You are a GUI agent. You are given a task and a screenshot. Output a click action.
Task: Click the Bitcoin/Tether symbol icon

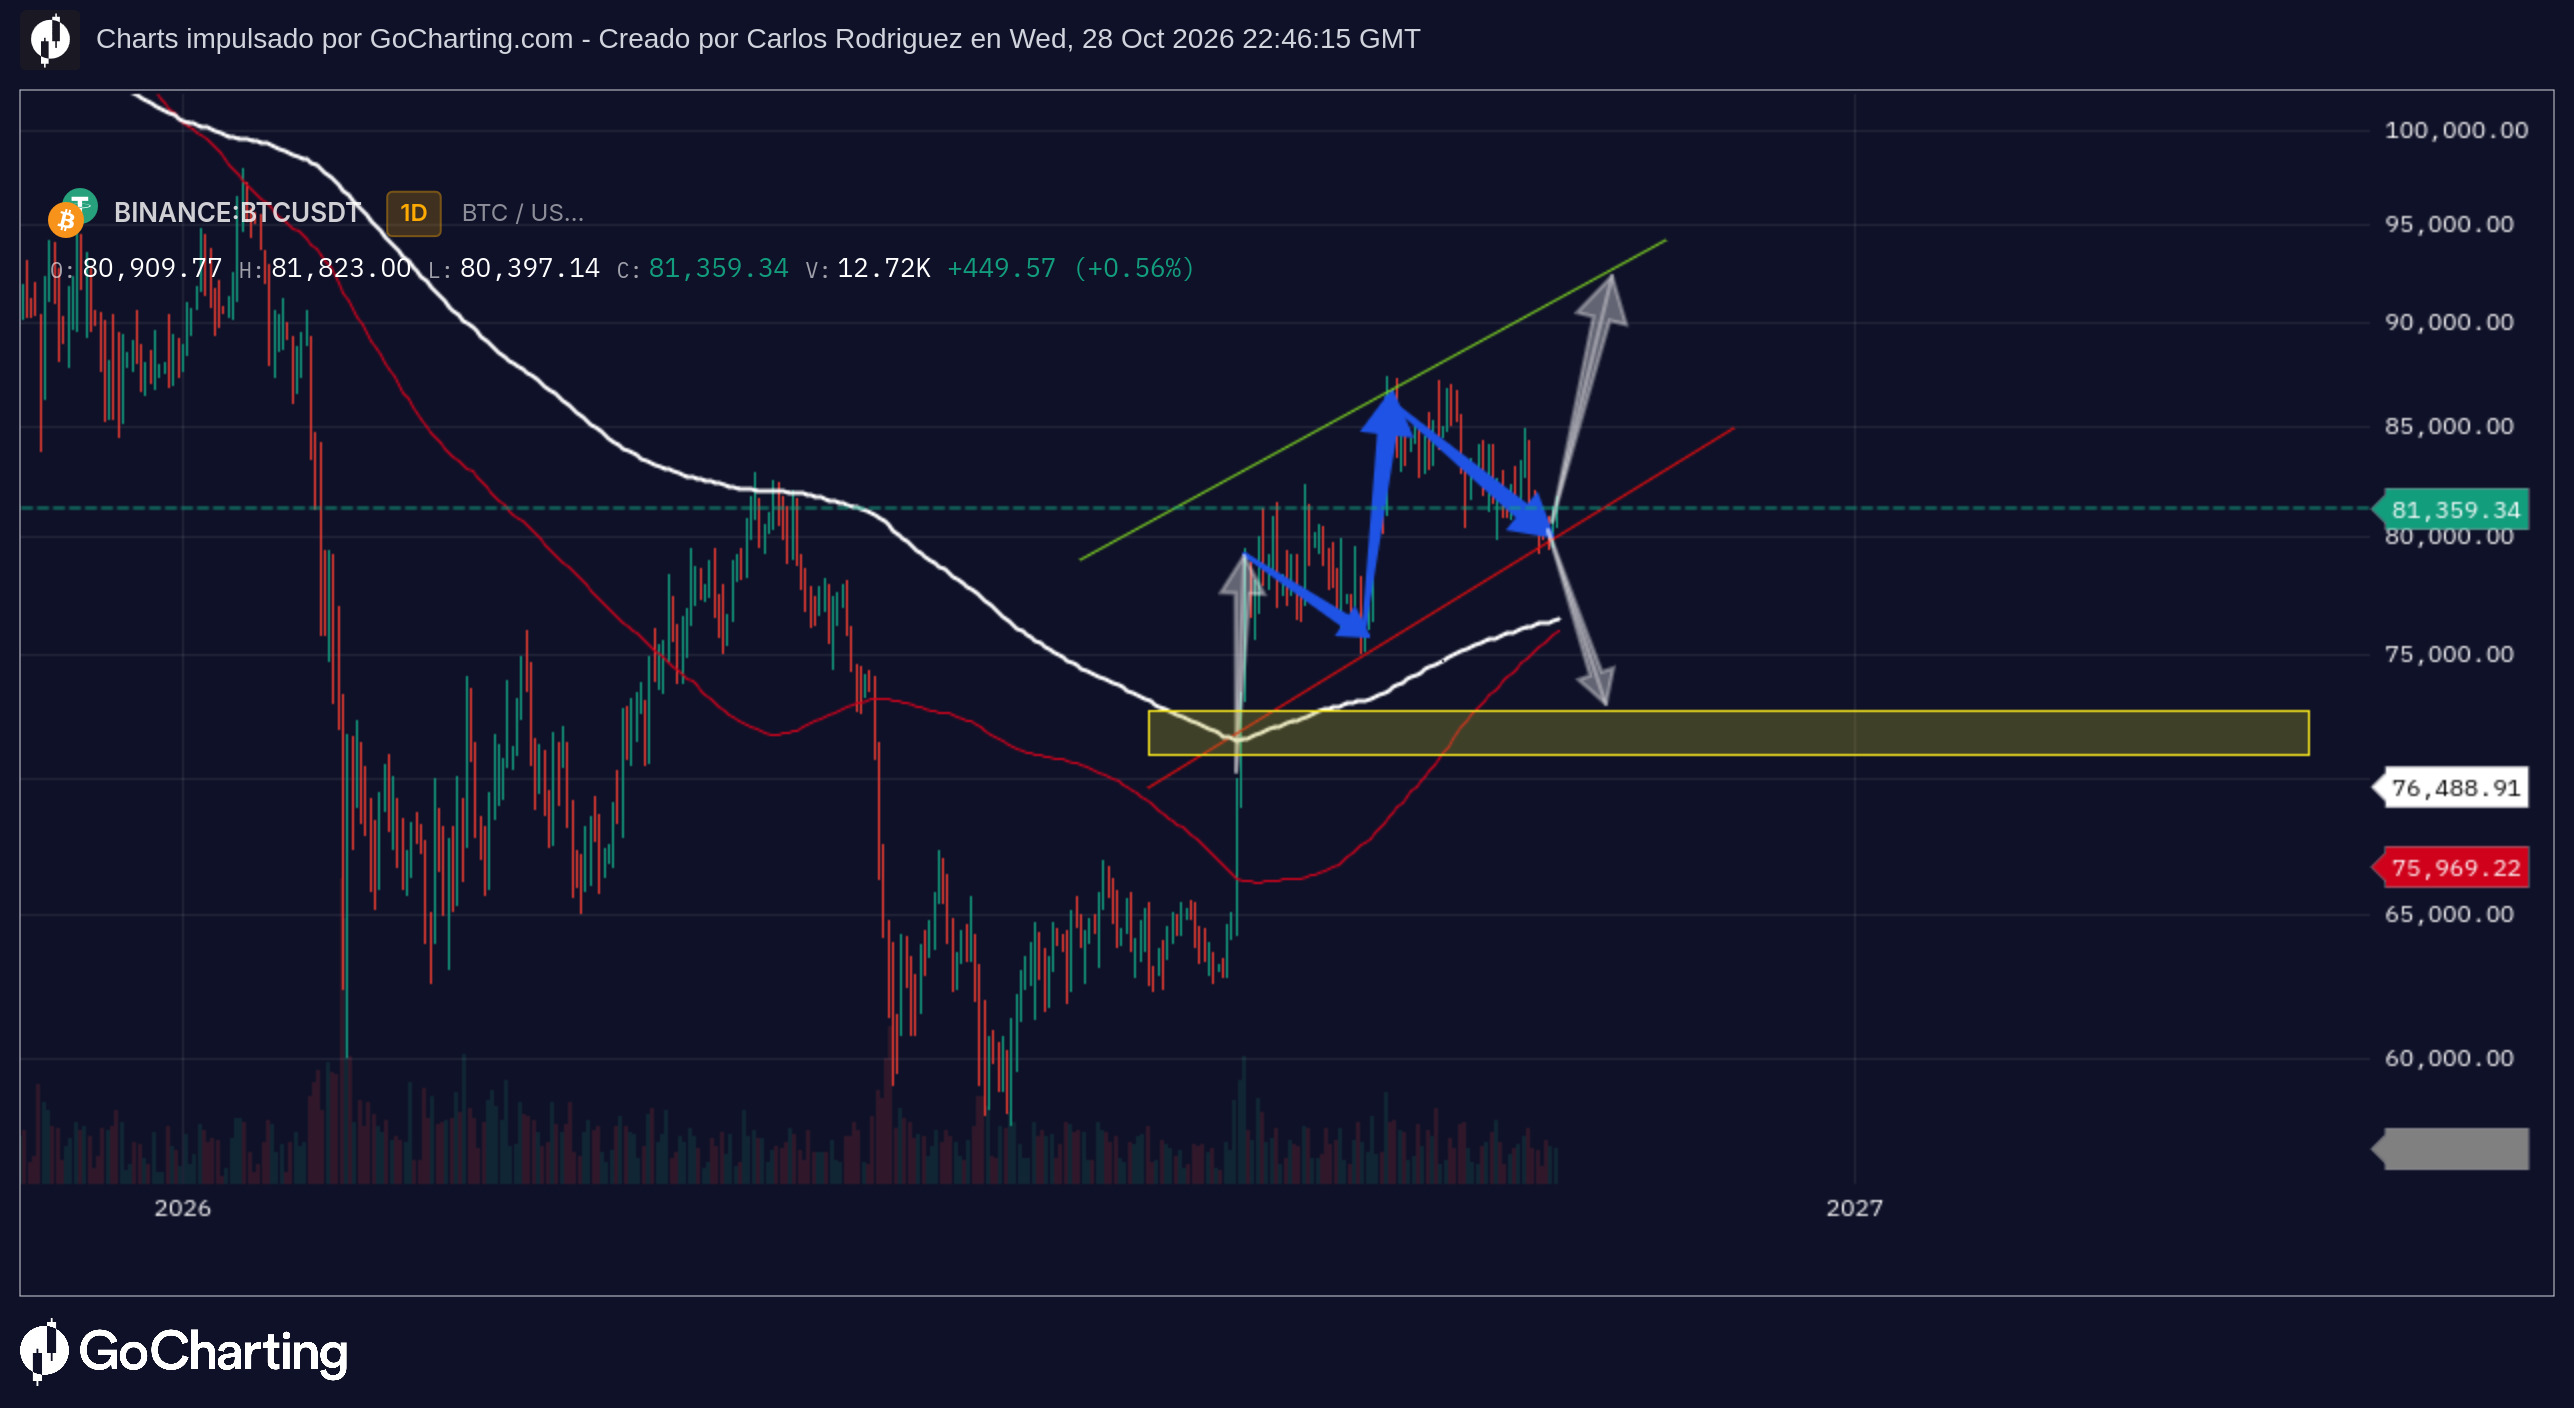coord(72,212)
